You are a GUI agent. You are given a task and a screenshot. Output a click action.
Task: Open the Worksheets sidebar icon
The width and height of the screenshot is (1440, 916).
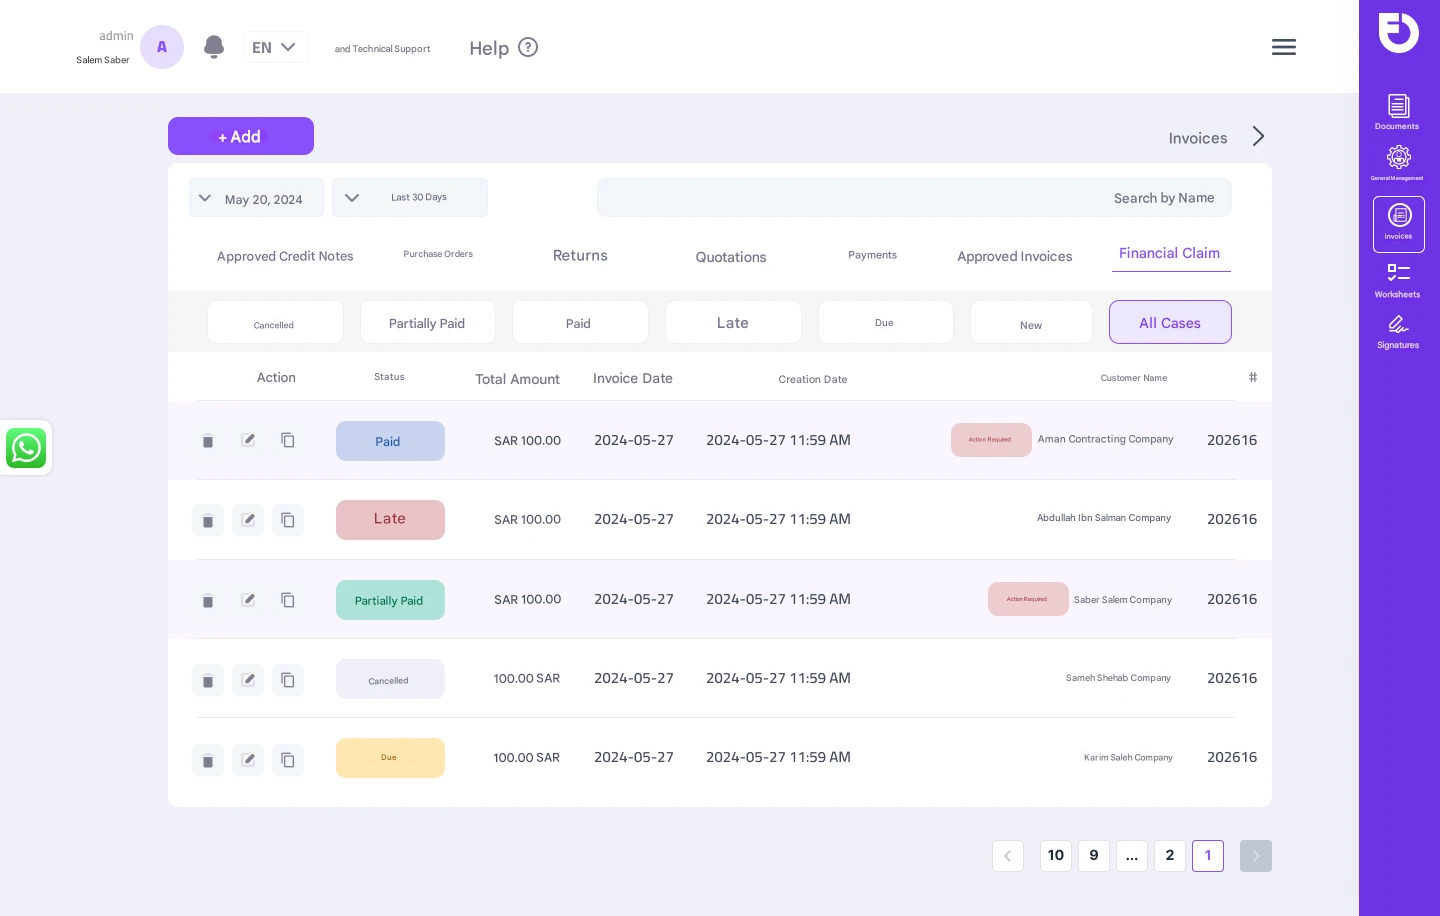point(1398,279)
